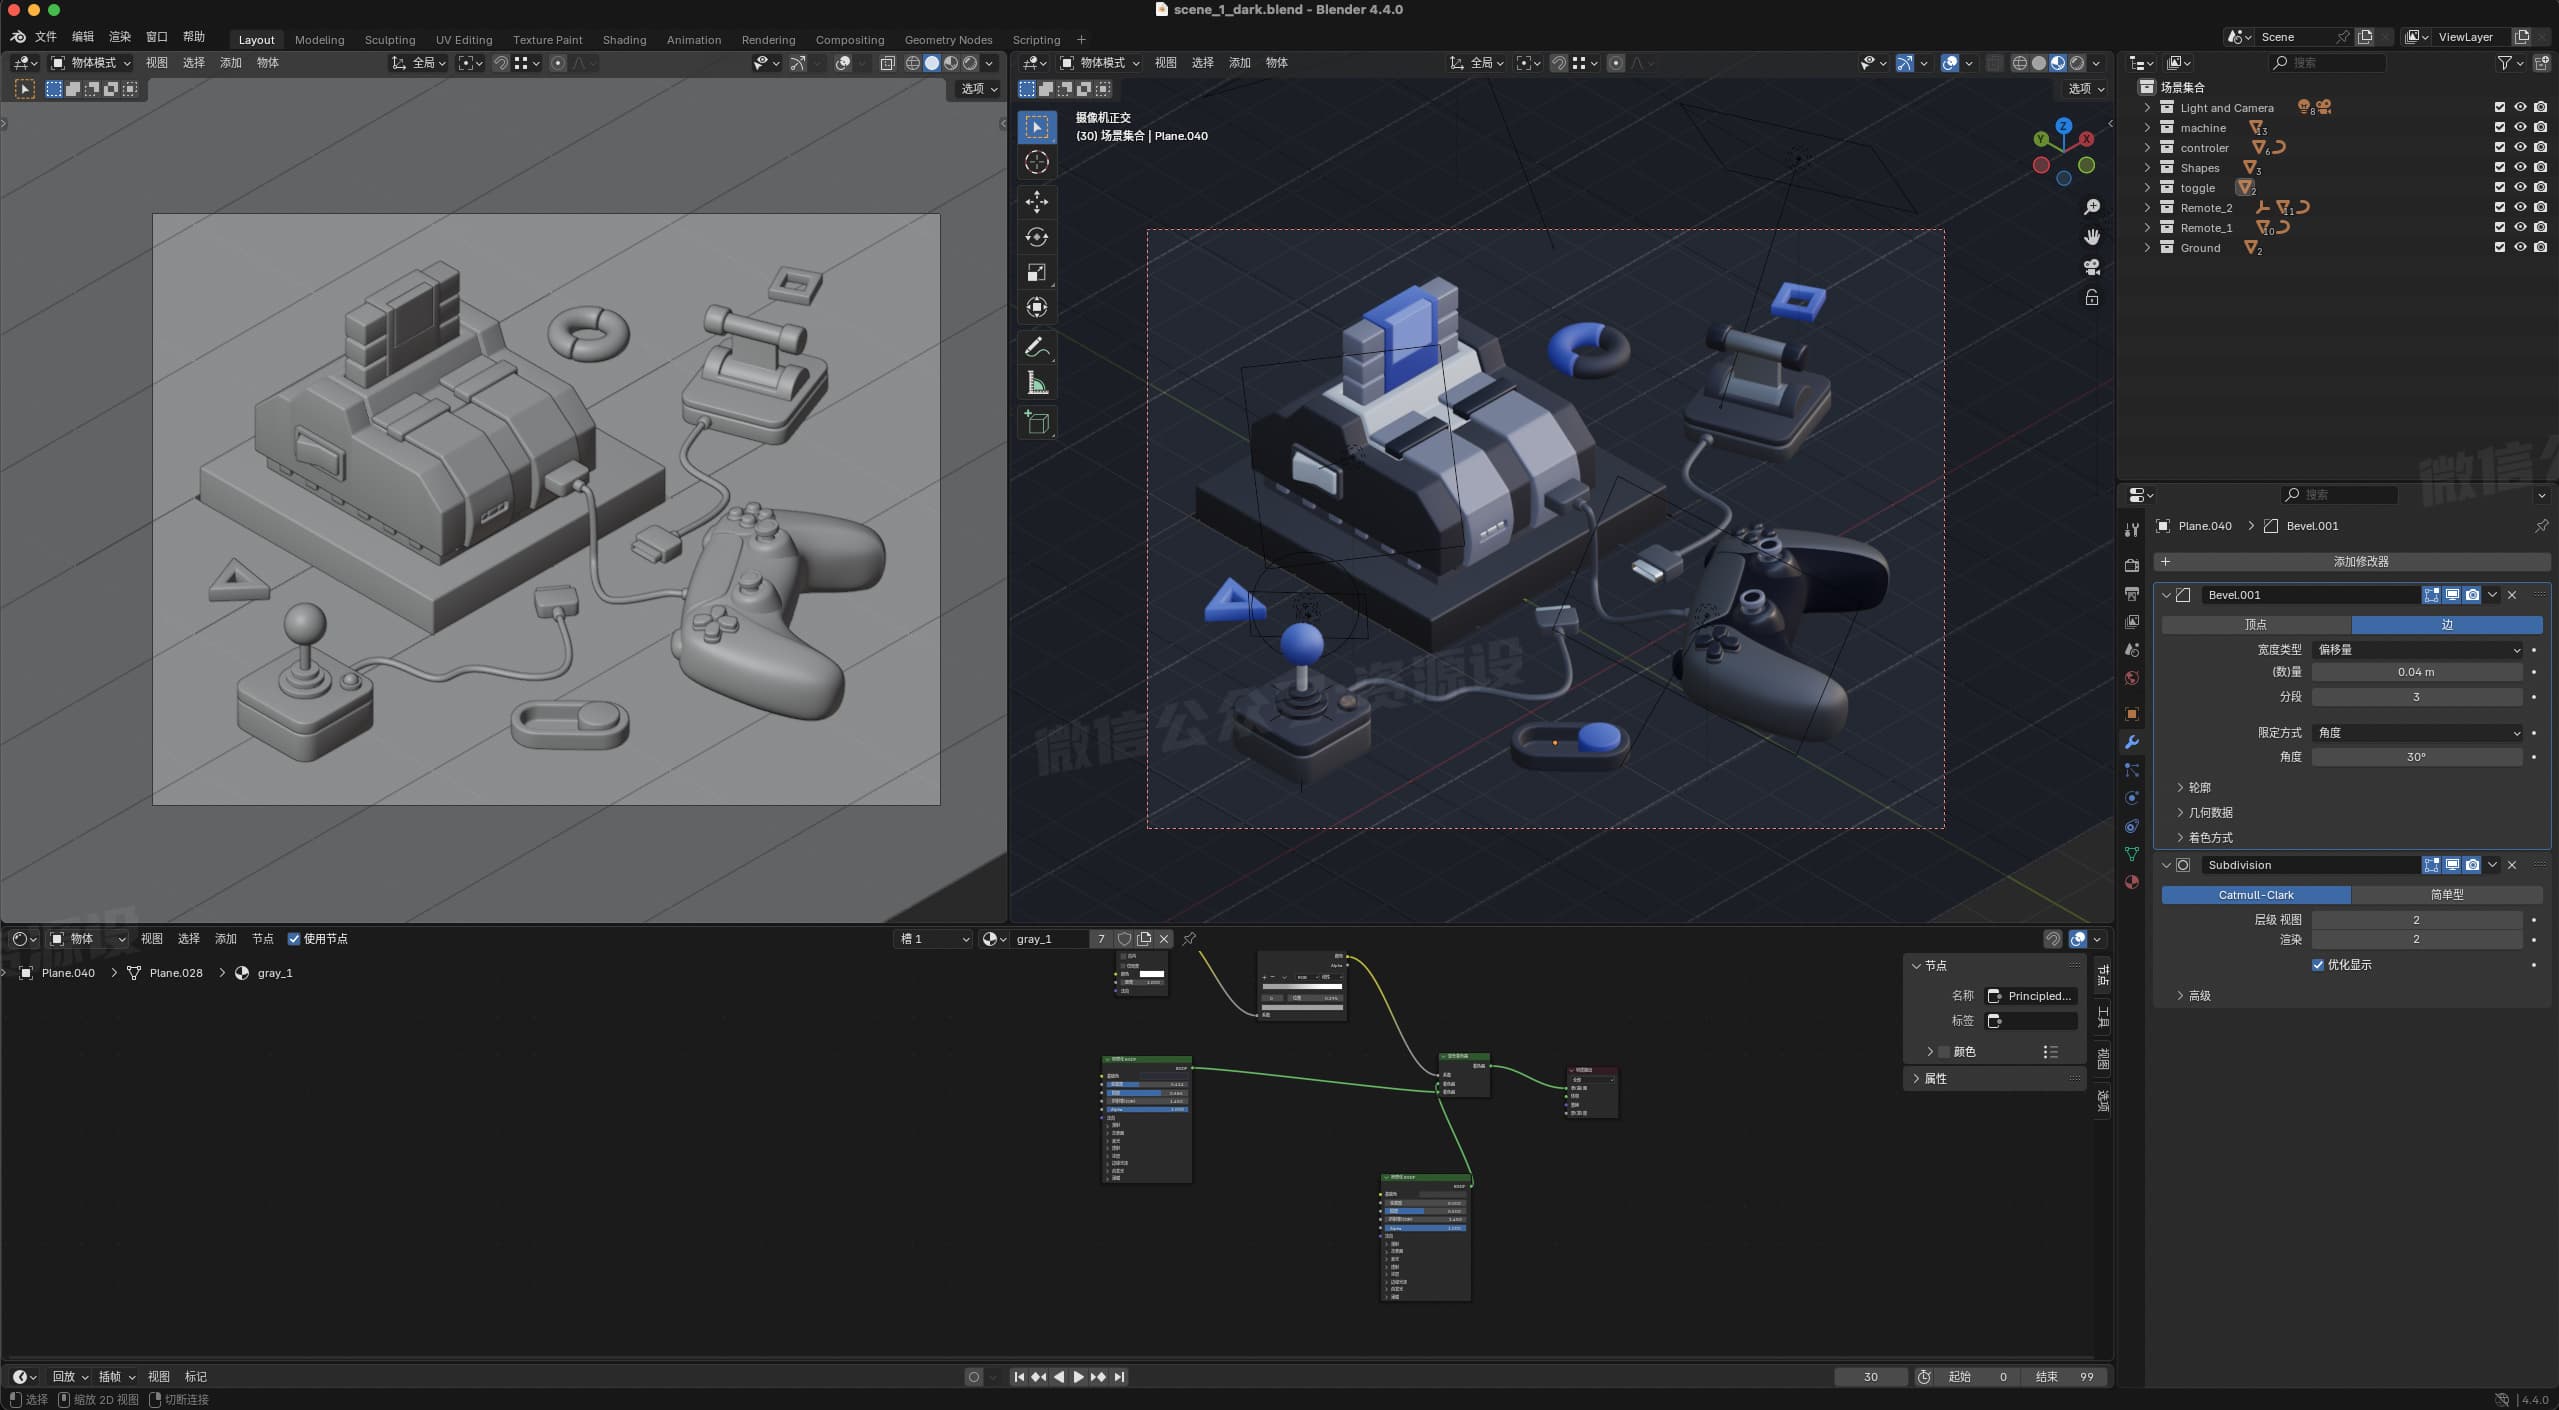The width and height of the screenshot is (2559, 1410).
Task: Expand the controler collection in outliner
Action: (x=2146, y=147)
